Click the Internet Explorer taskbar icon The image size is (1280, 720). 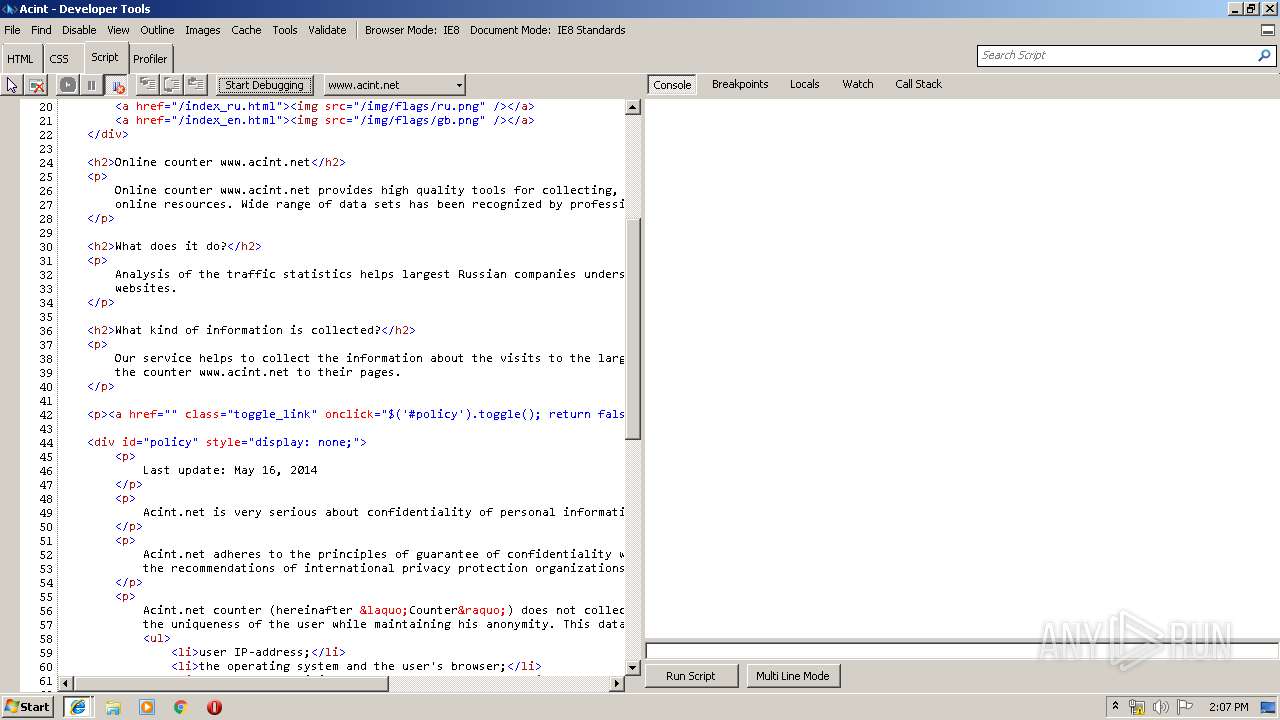click(77, 707)
